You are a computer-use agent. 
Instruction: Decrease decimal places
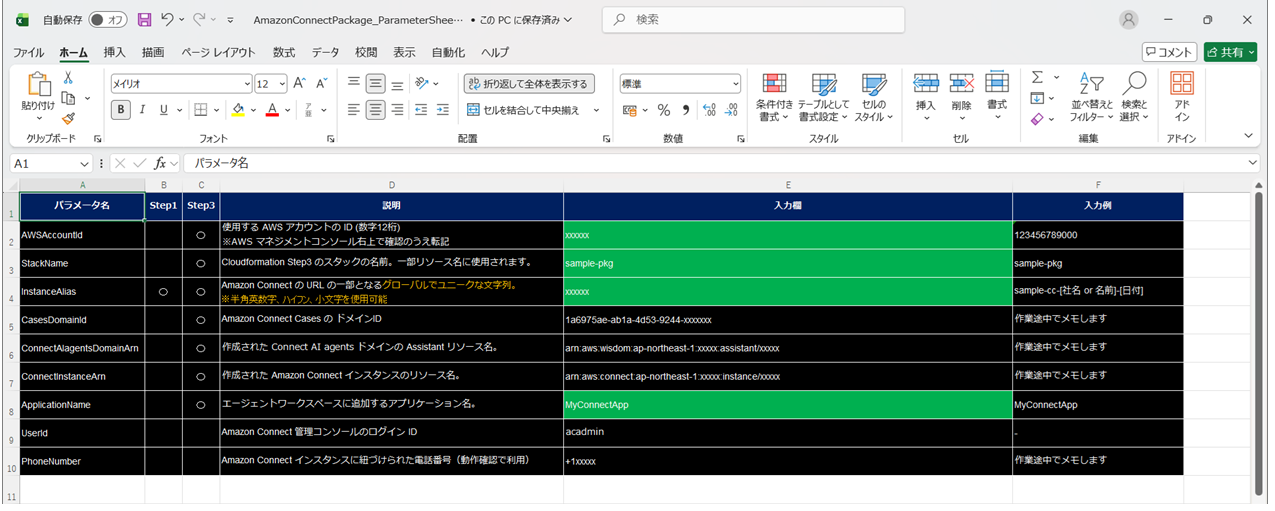732,110
